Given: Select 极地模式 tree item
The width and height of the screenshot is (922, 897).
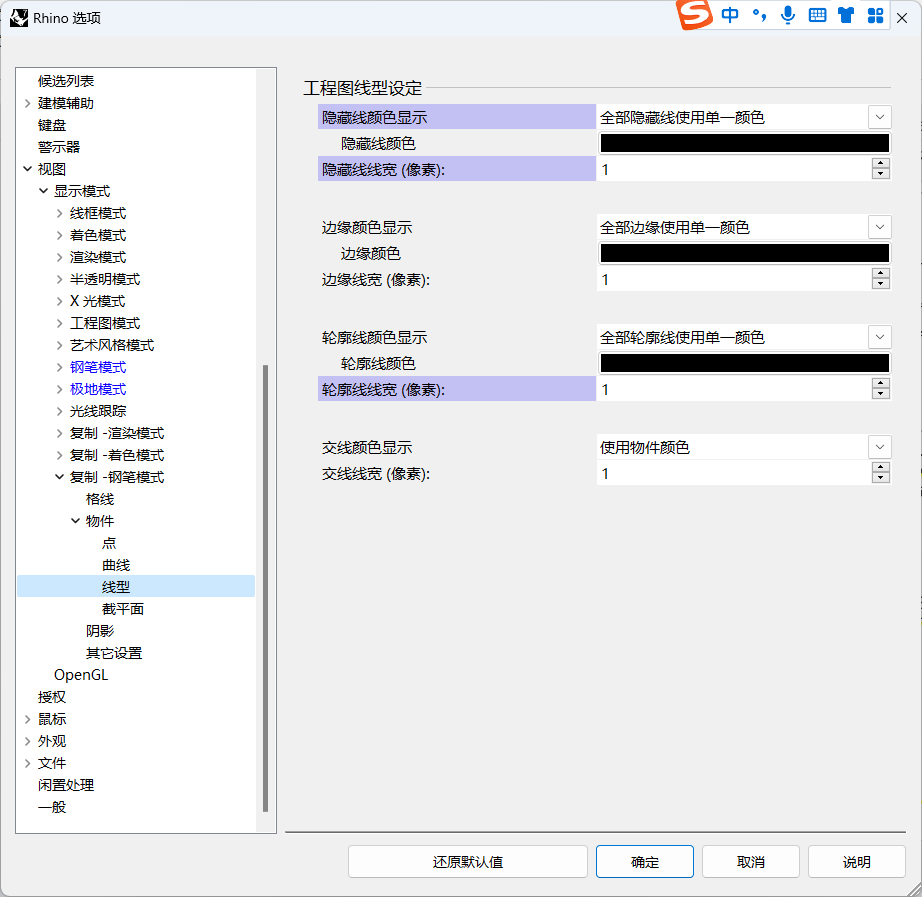Looking at the screenshot, I should [98, 389].
